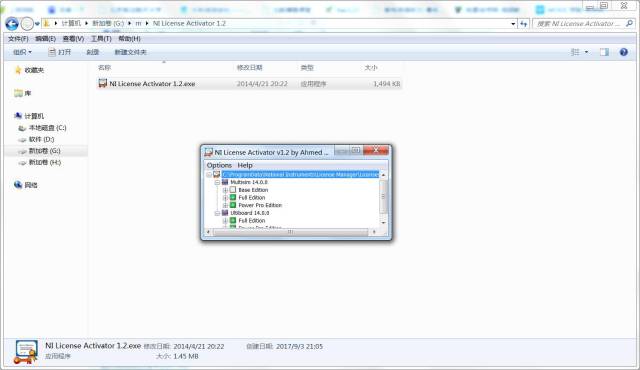The image size is (640, 370).
Task: Click the 刻录 toolbar button
Action: point(93,52)
